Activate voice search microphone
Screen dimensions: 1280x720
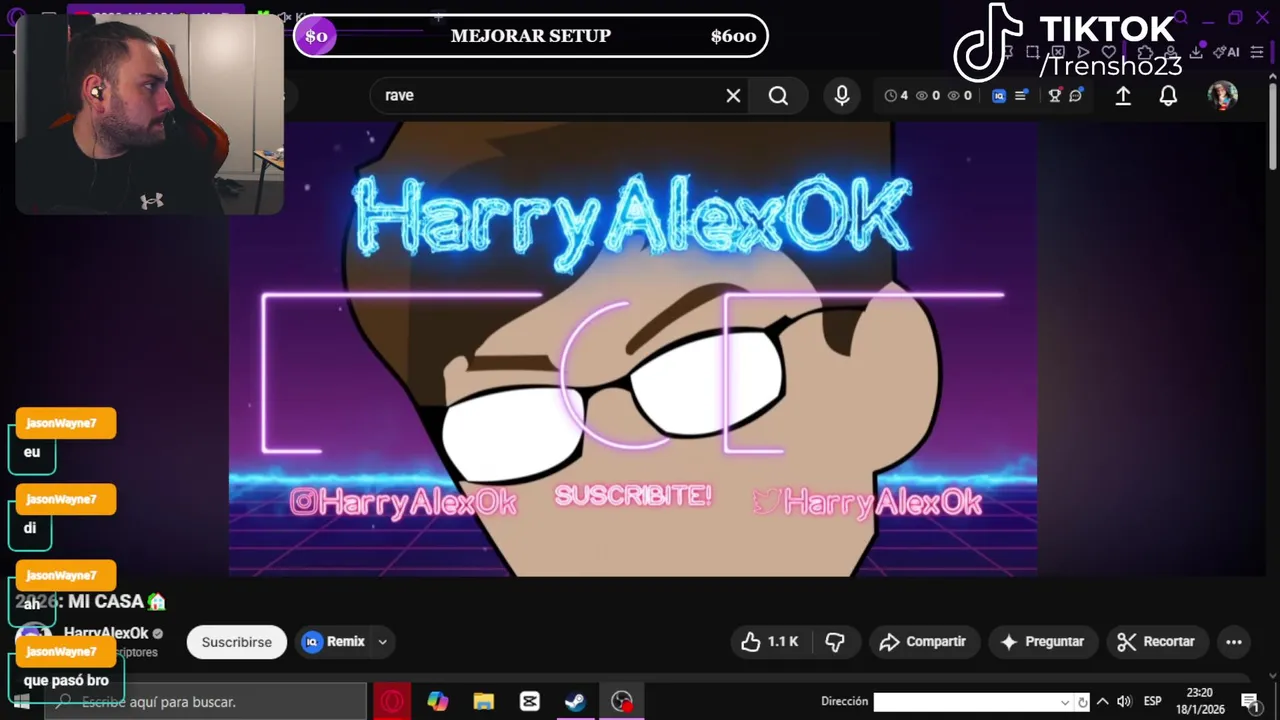click(x=842, y=95)
